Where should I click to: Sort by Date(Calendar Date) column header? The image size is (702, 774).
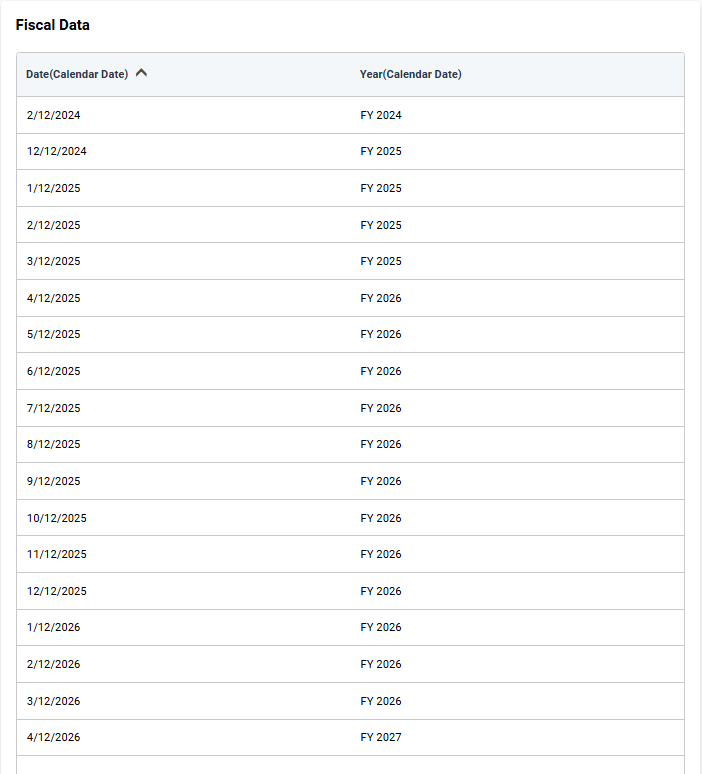pyautogui.click(x=77, y=74)
